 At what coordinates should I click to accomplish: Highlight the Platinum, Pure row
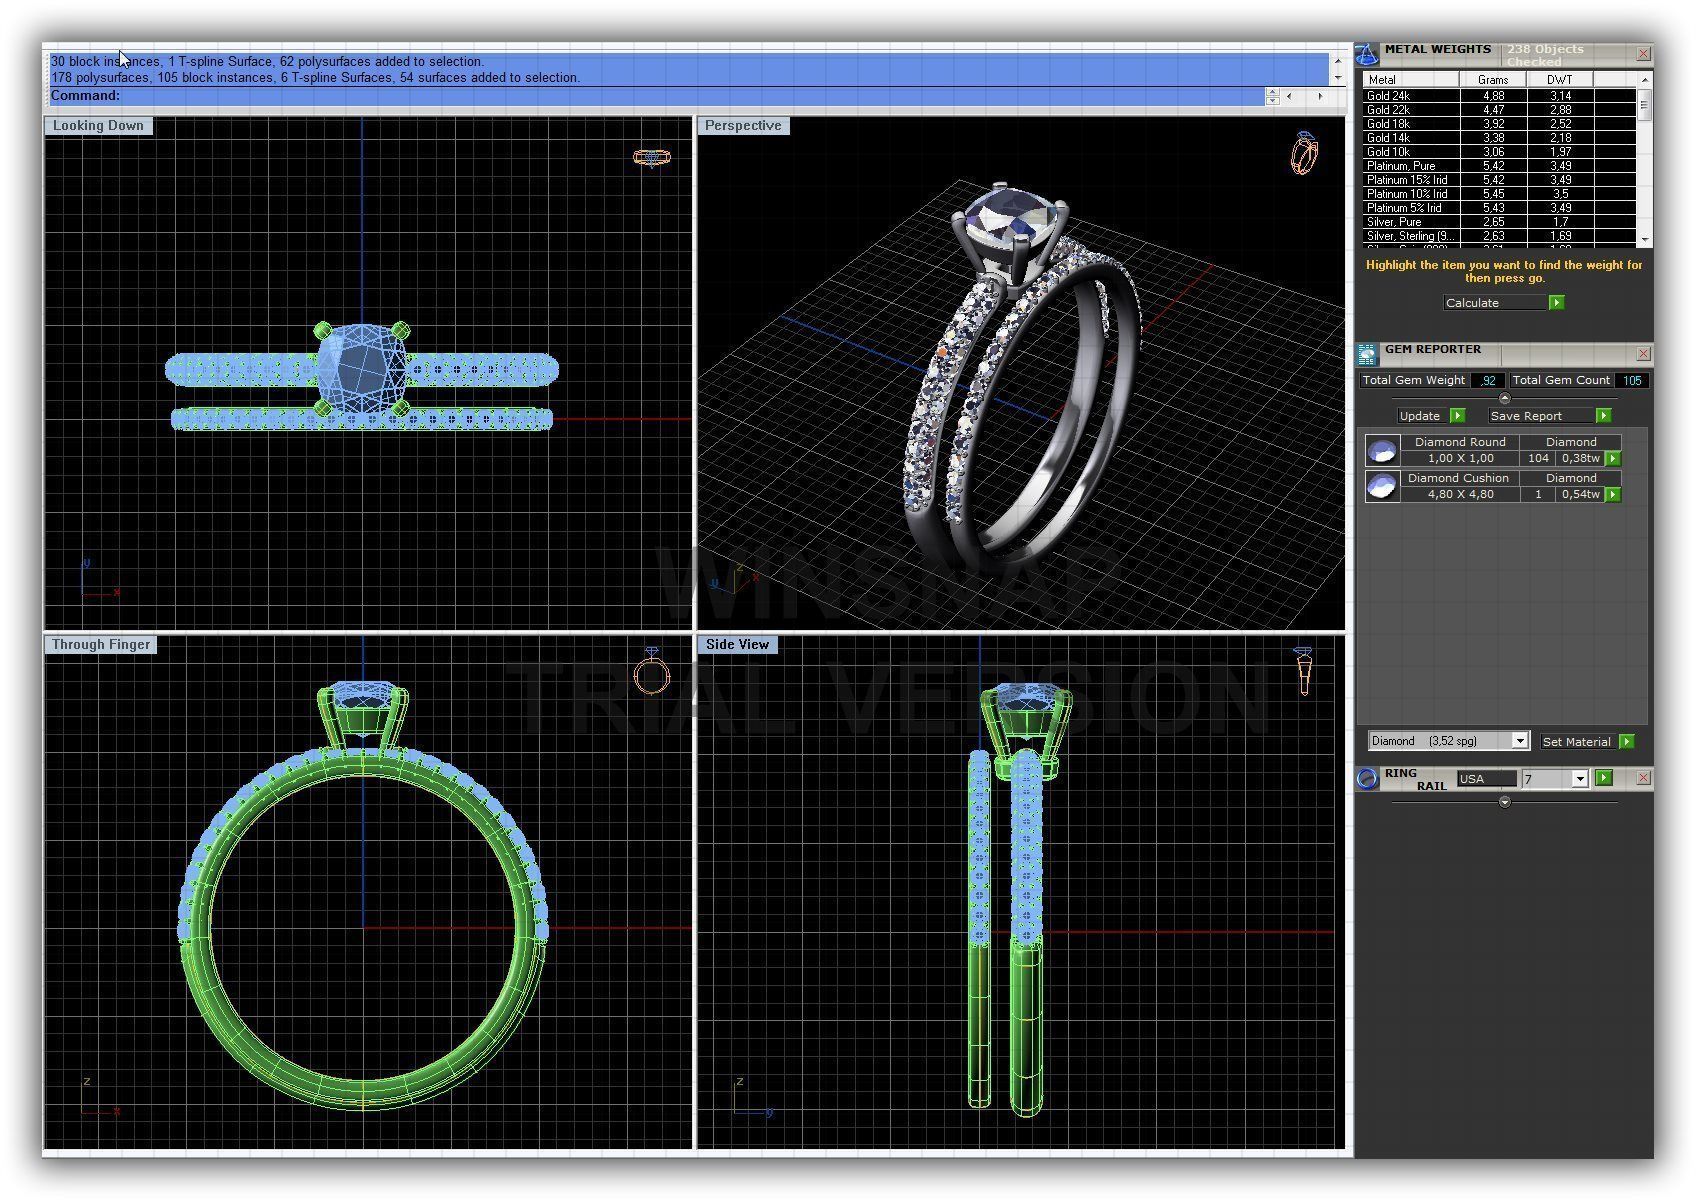(x=1498, y=166)
